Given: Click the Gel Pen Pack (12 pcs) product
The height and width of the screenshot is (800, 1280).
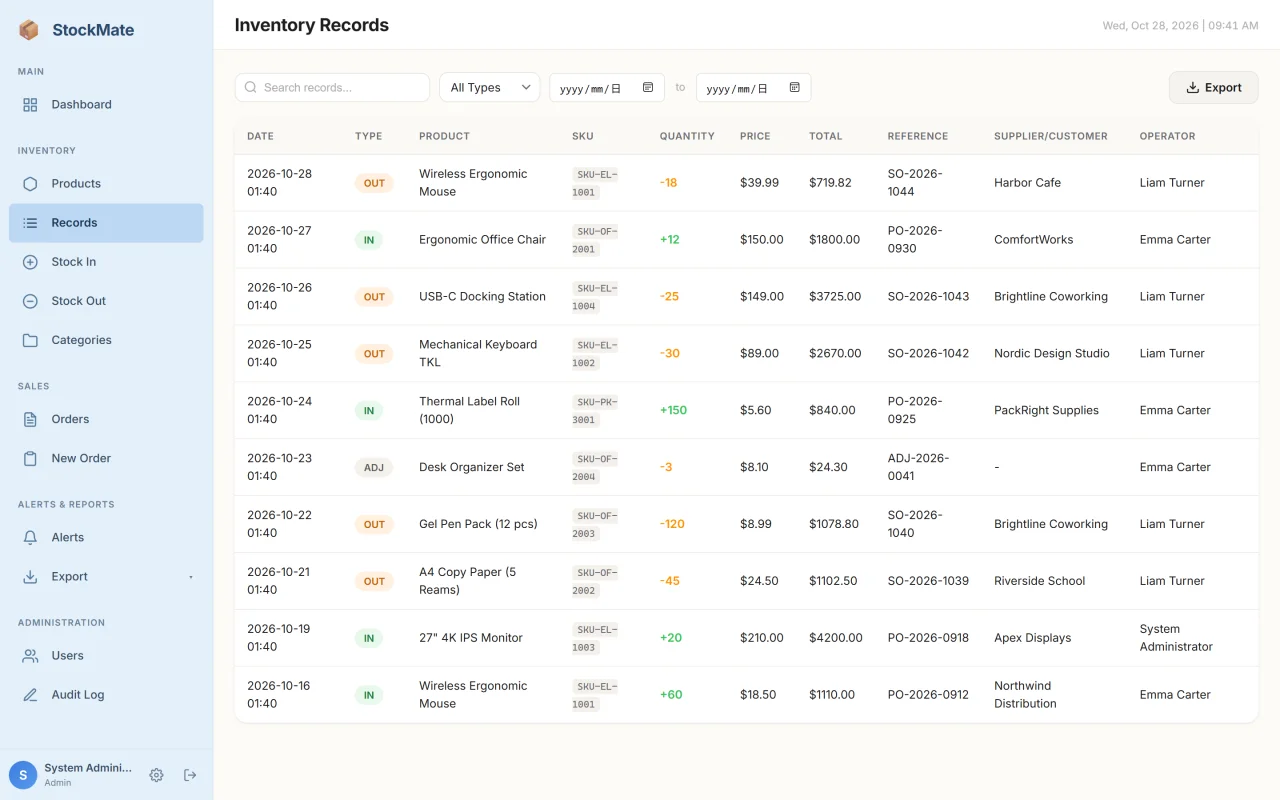Looking at the screenshot, I should [x=478, y=524].
